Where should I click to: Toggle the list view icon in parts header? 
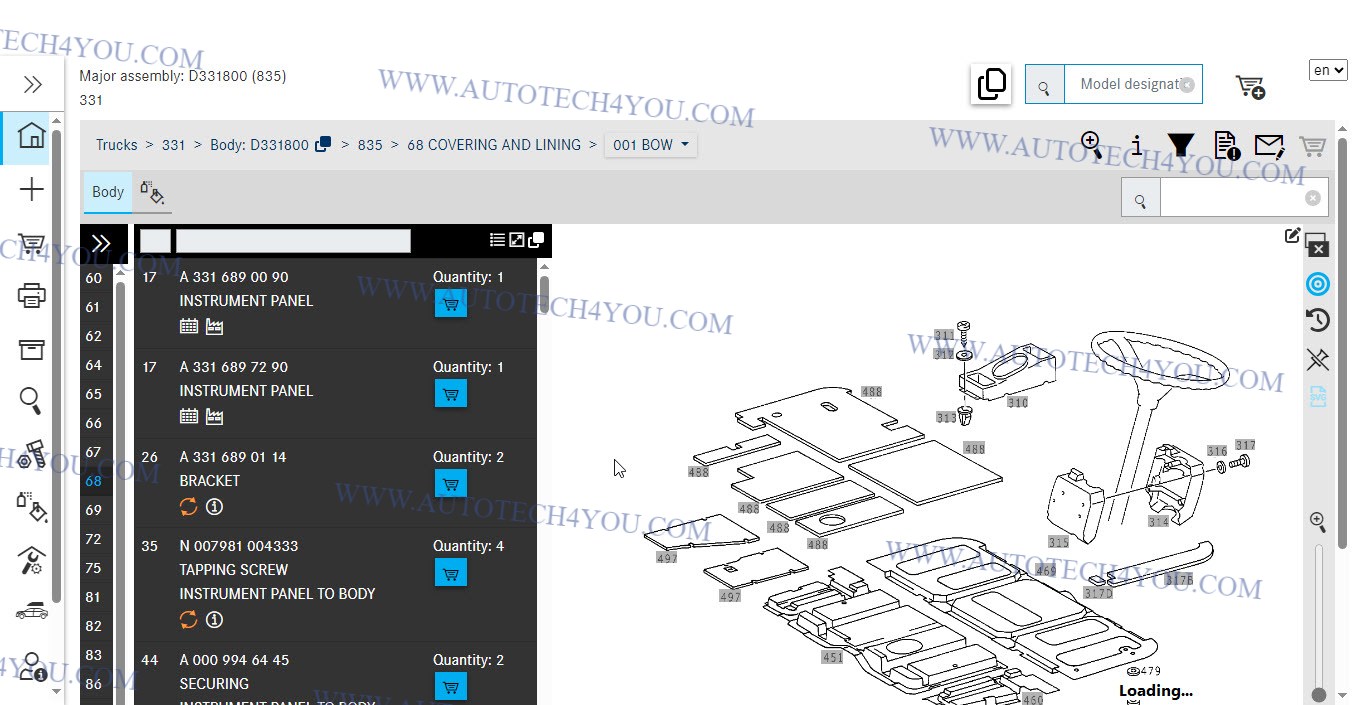[x=497, y=240]
